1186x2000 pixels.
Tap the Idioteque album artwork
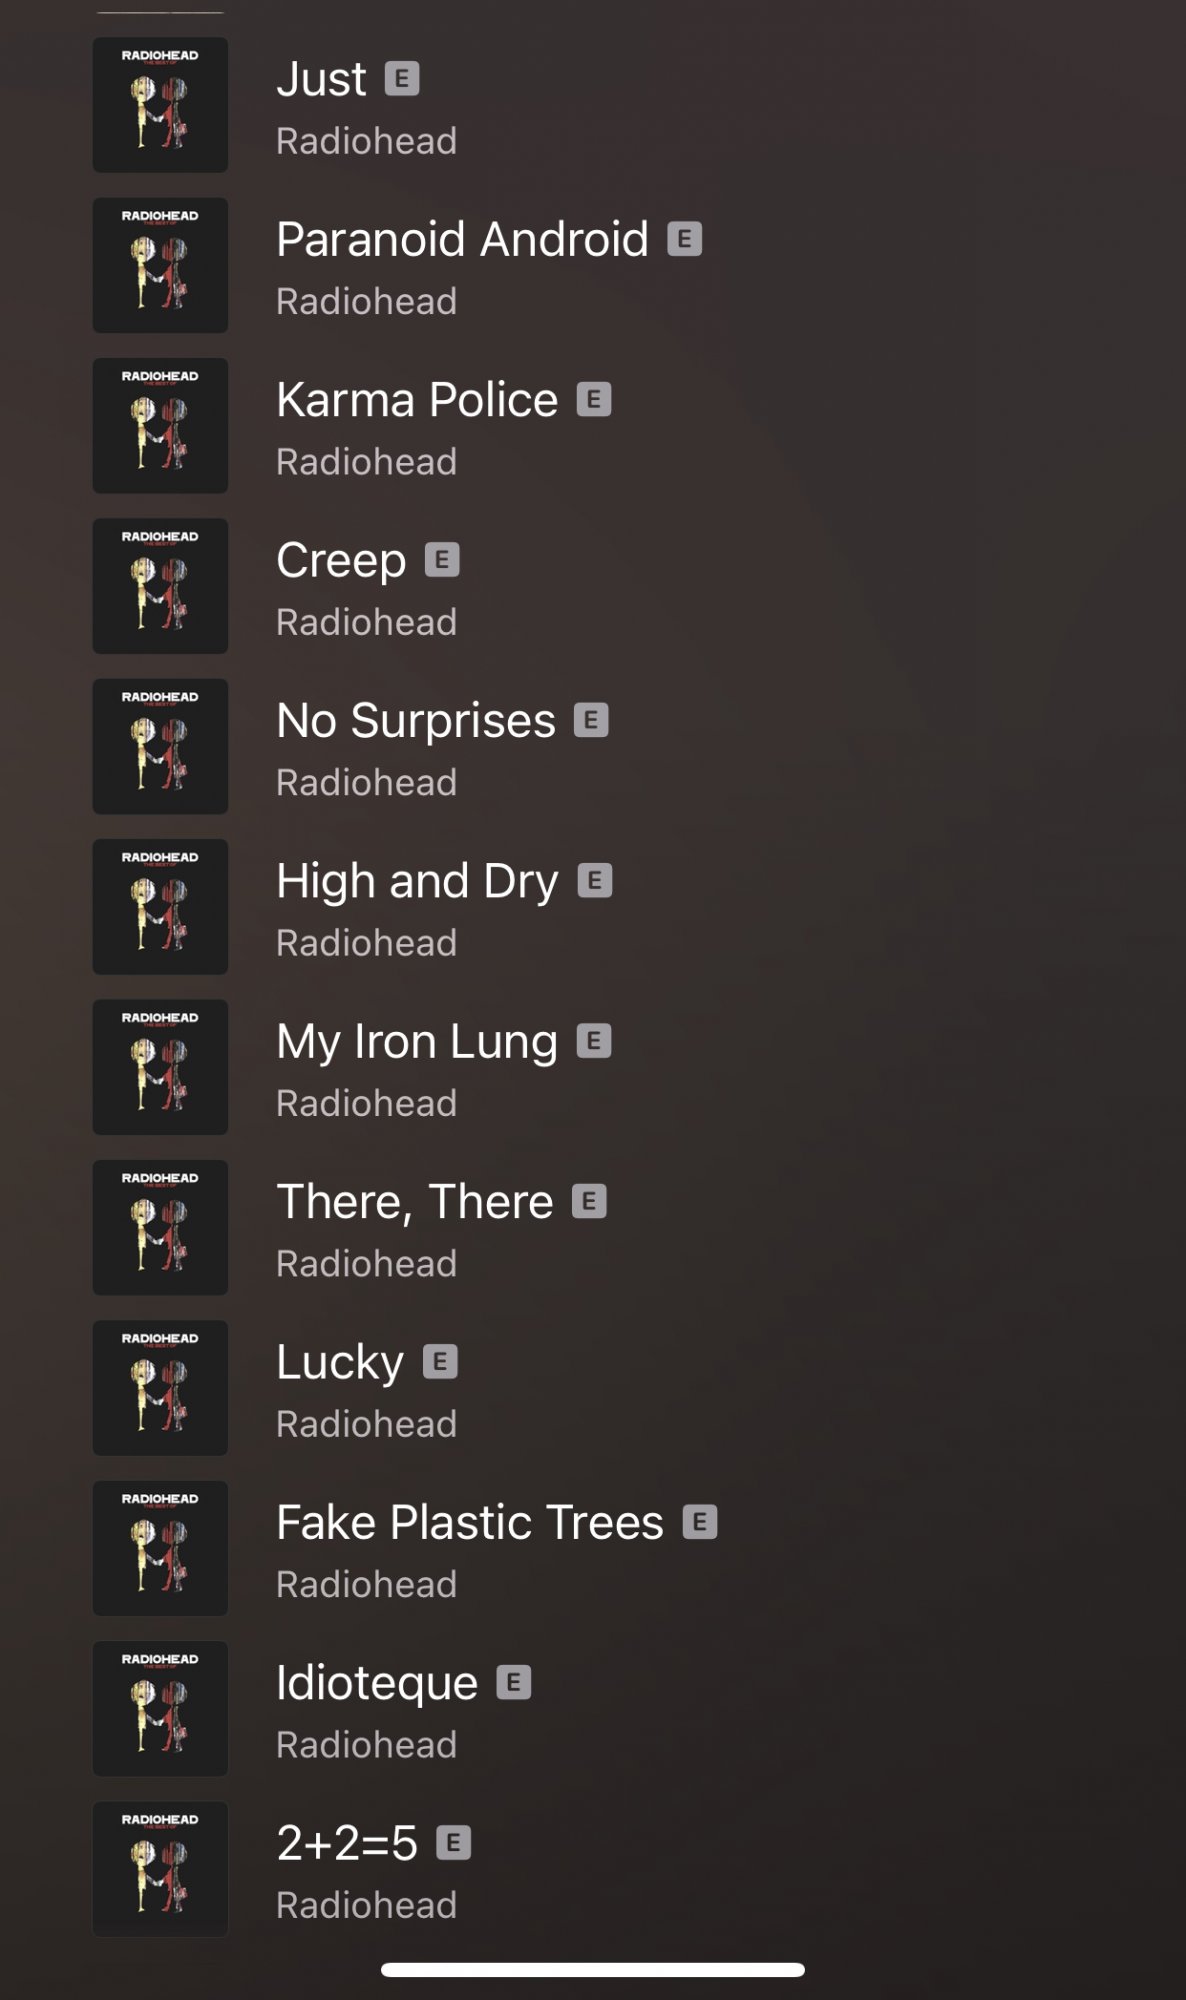pyautogui.click(x=160, y=1709)
